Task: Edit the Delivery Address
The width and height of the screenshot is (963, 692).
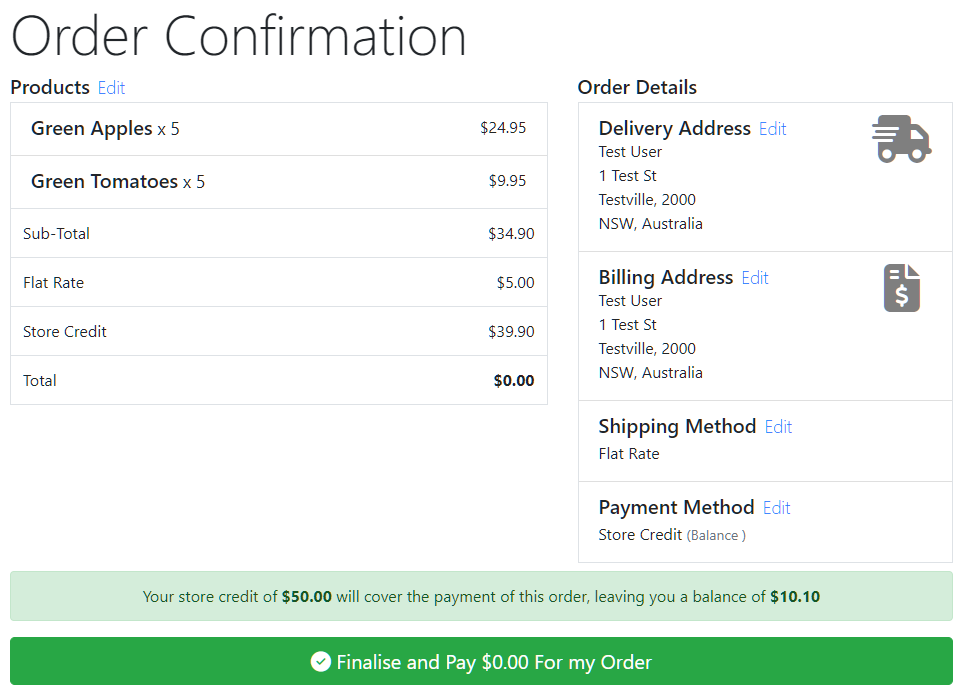Action: (773, 129)
